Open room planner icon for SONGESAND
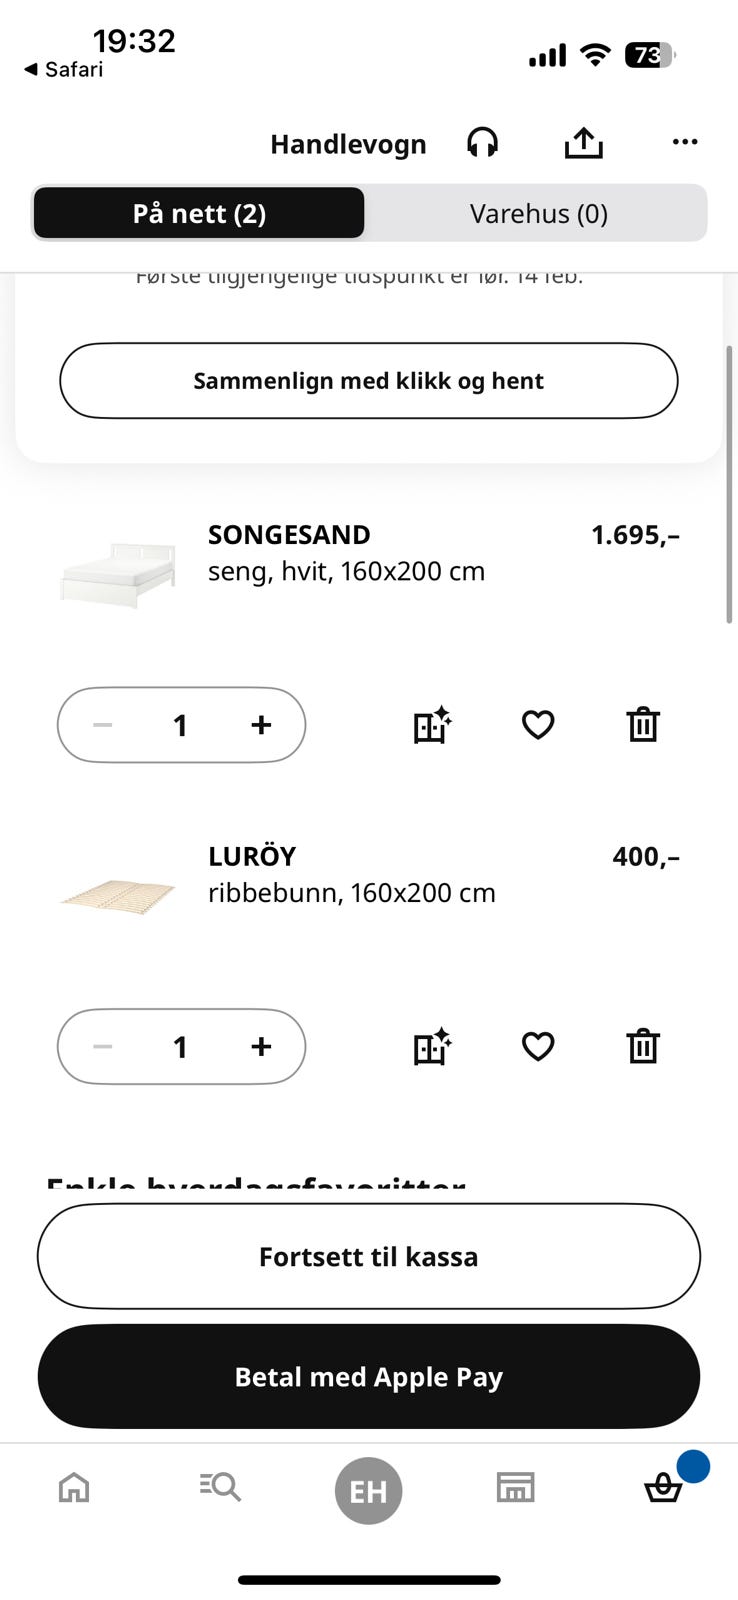The image size is (738, 1600). (432, 724)
